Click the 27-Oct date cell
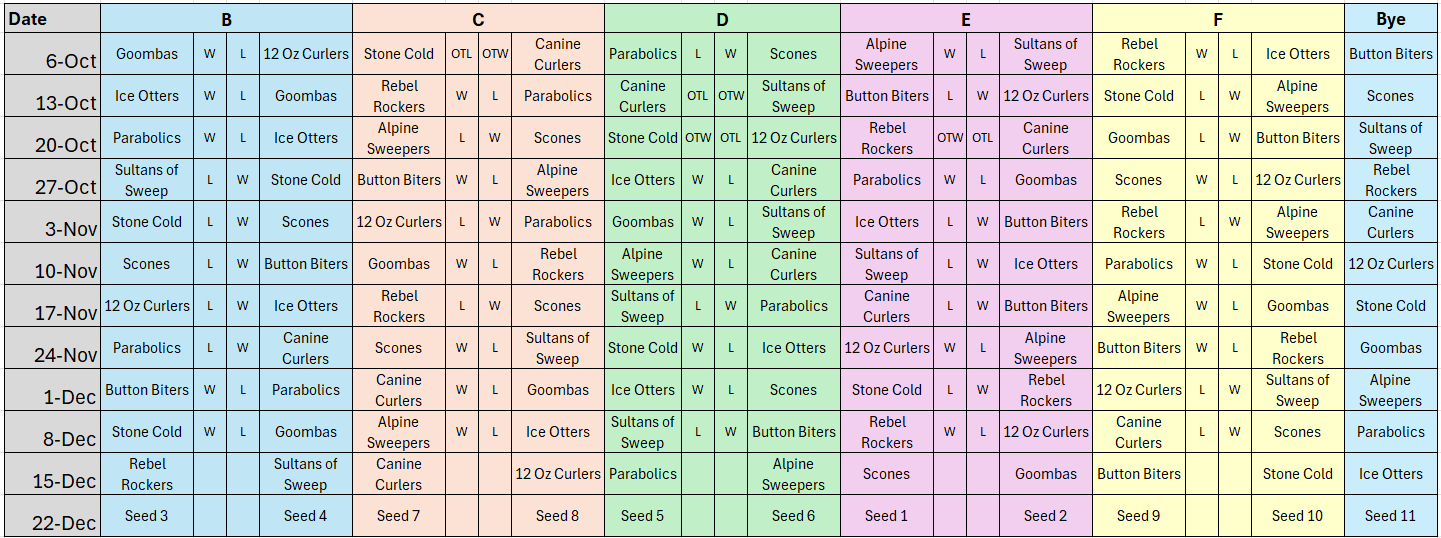Screen dimensions: 1441x538 [50, 180]
